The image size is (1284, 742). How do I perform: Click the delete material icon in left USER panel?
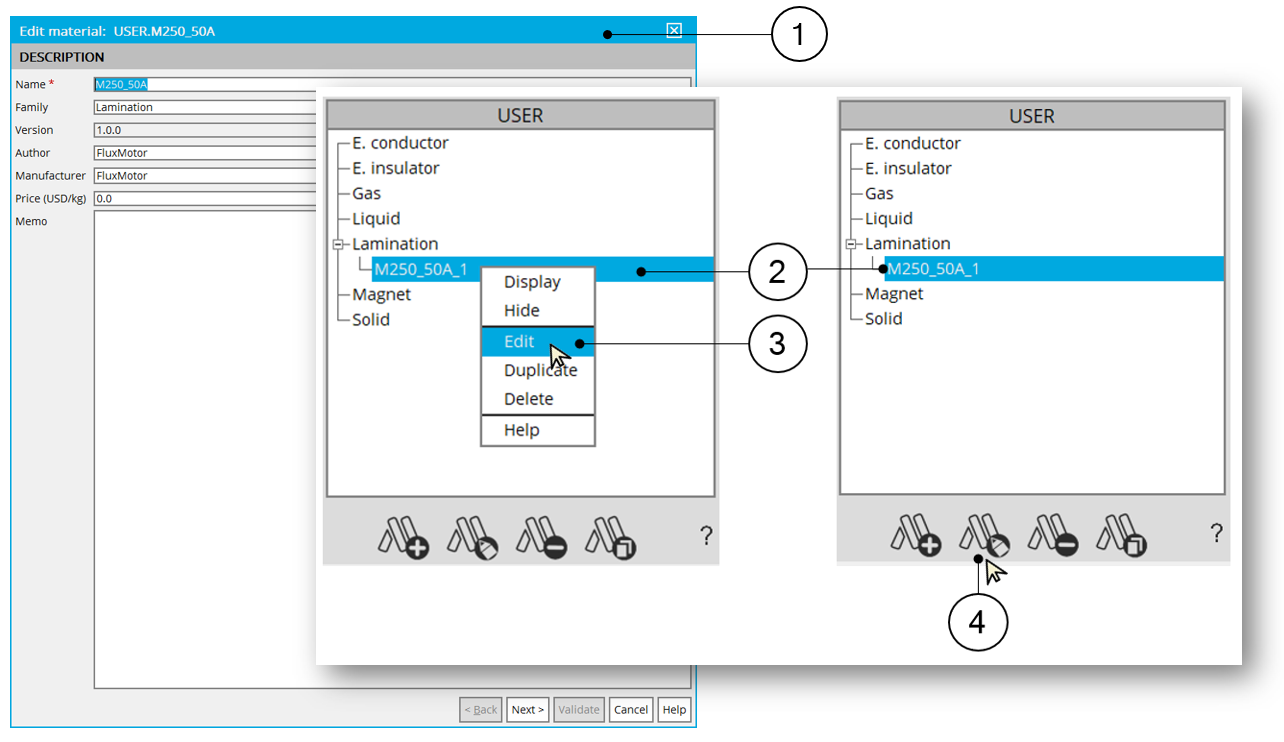[541, 536]
